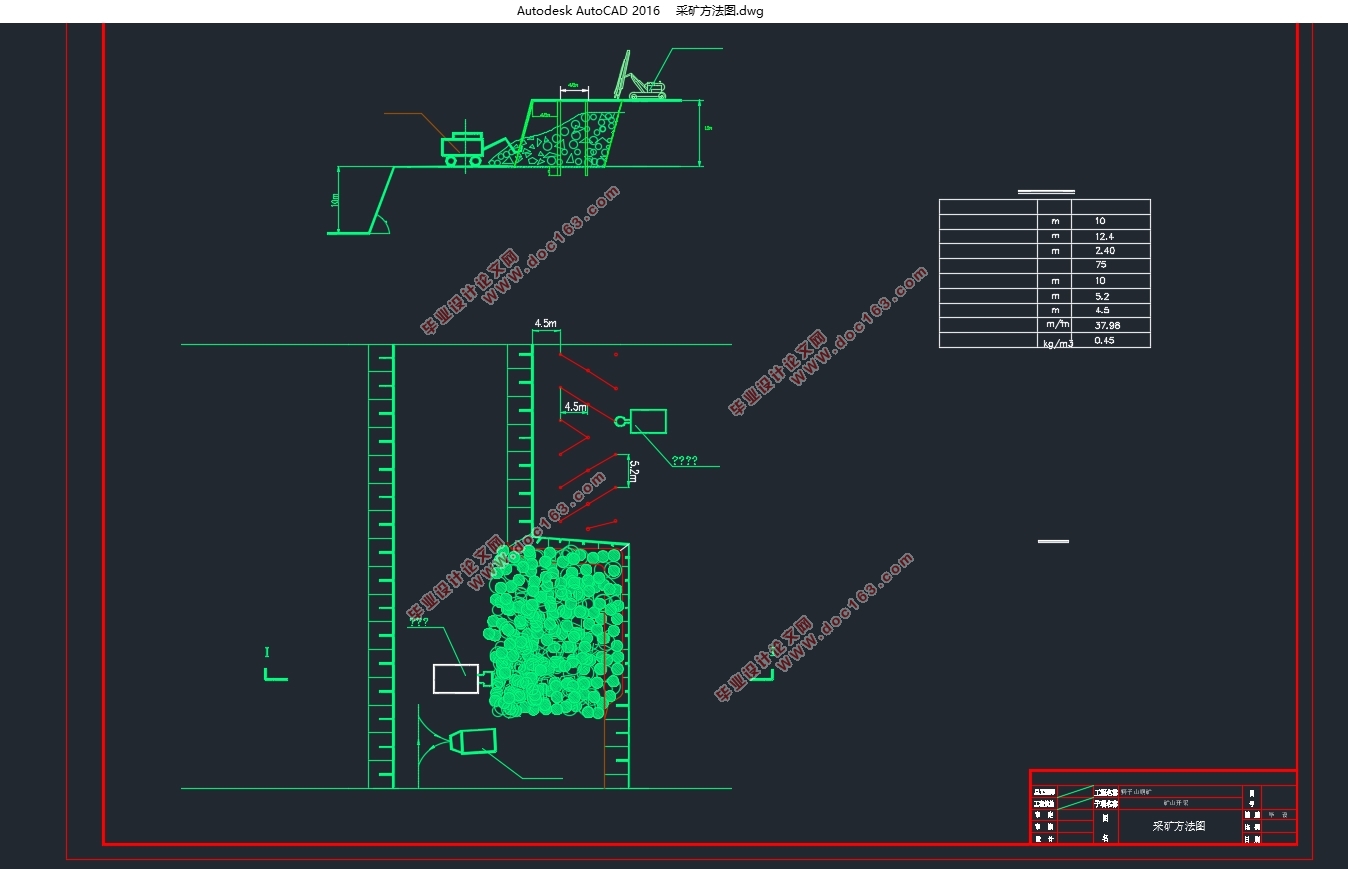Select the 5.2 table value

tap(1102, 296)
